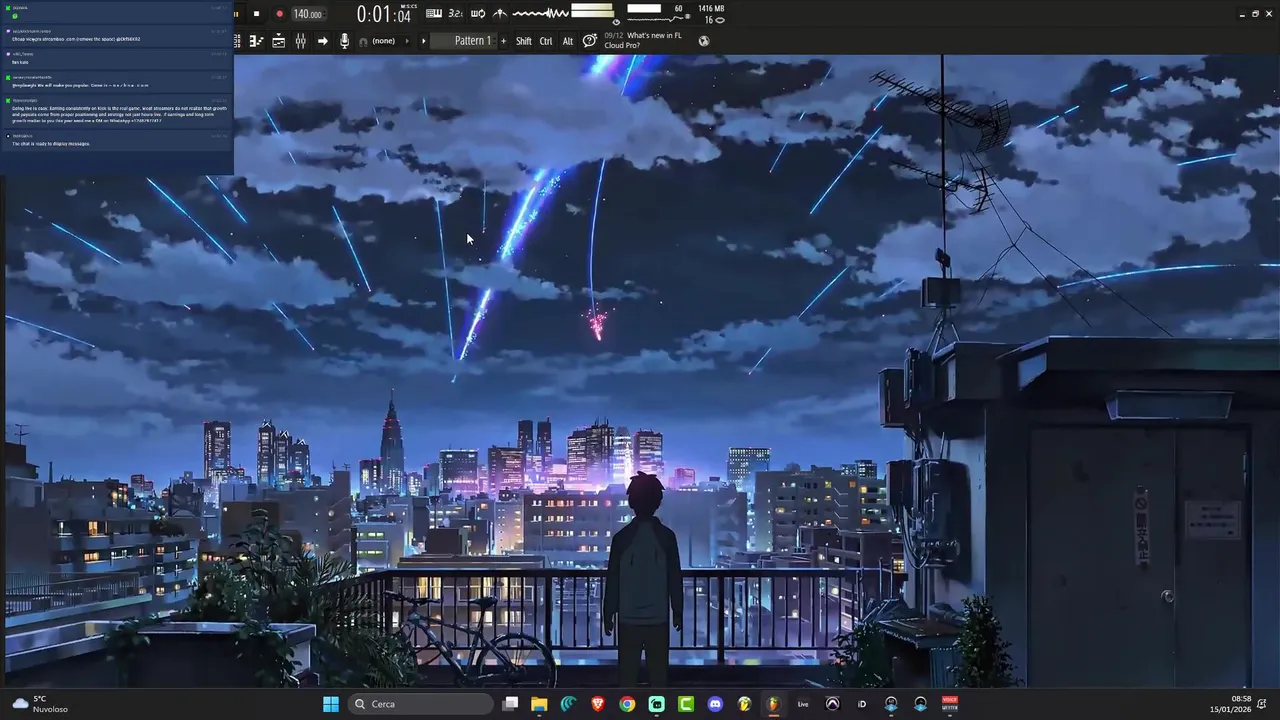Image resolution: width=1280 pixels, height=720 pixels.
Task: Expand the pattern arrow left of Pattern 1
Action: pyautogui.click(x=424, y=41)
